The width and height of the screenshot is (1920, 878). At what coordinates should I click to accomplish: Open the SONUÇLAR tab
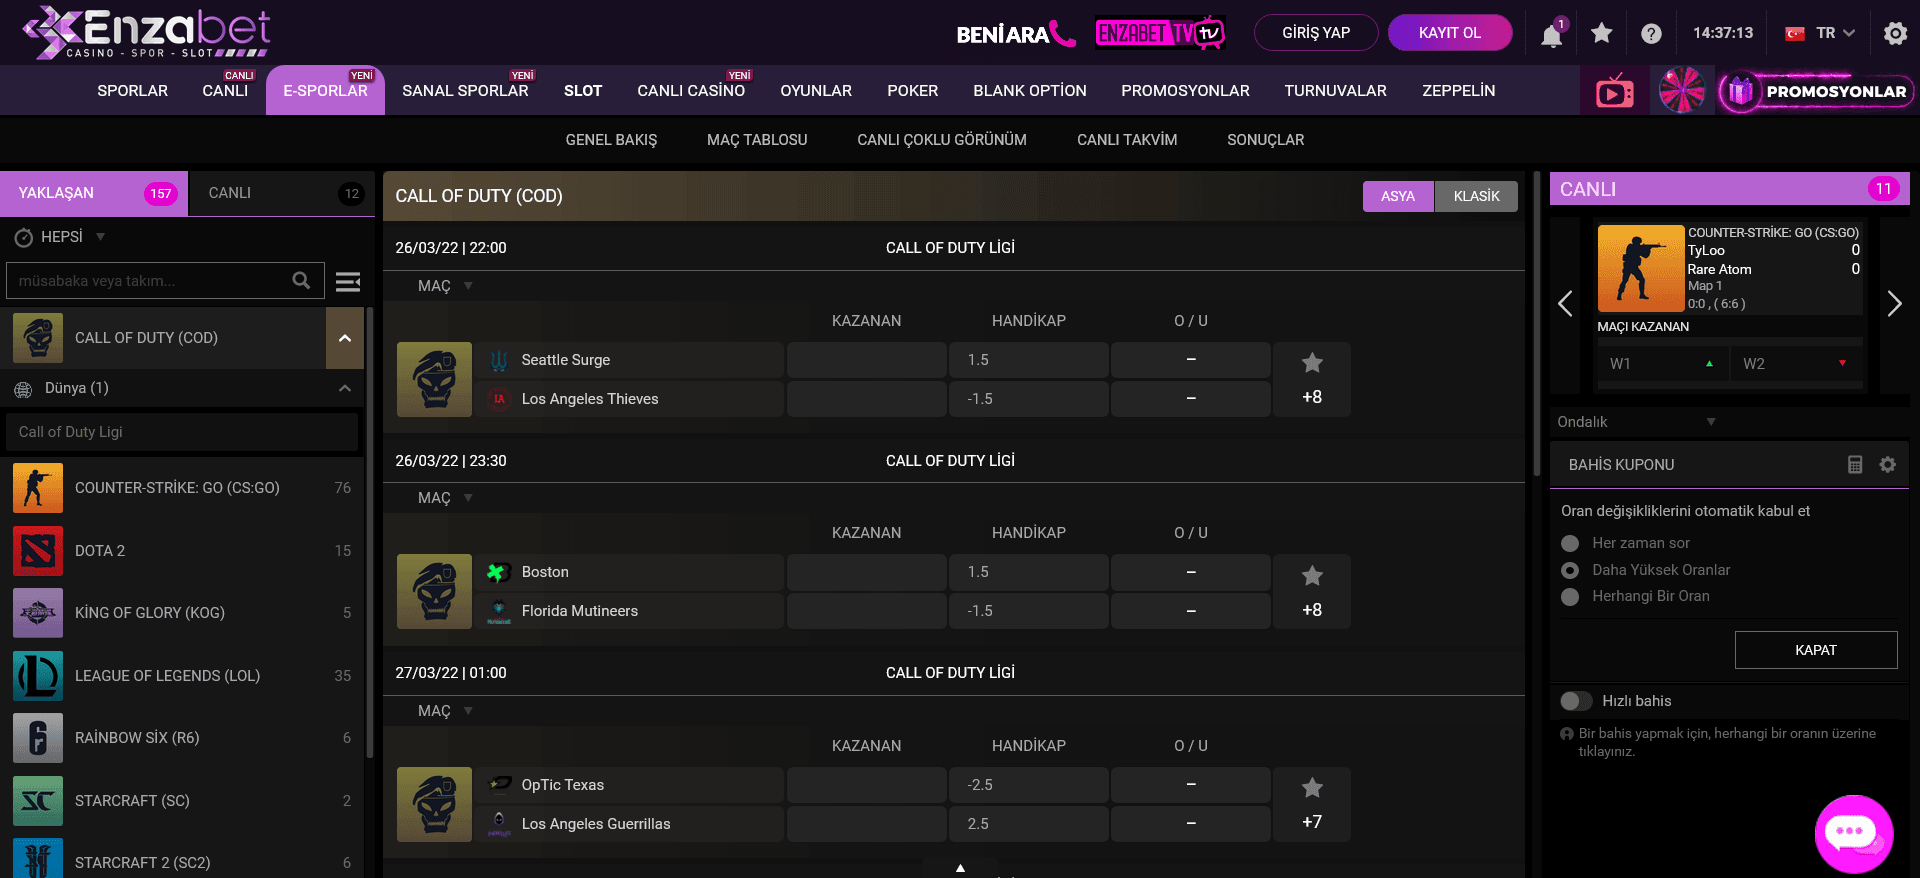pyautogui.click(x=1265, y=140)
